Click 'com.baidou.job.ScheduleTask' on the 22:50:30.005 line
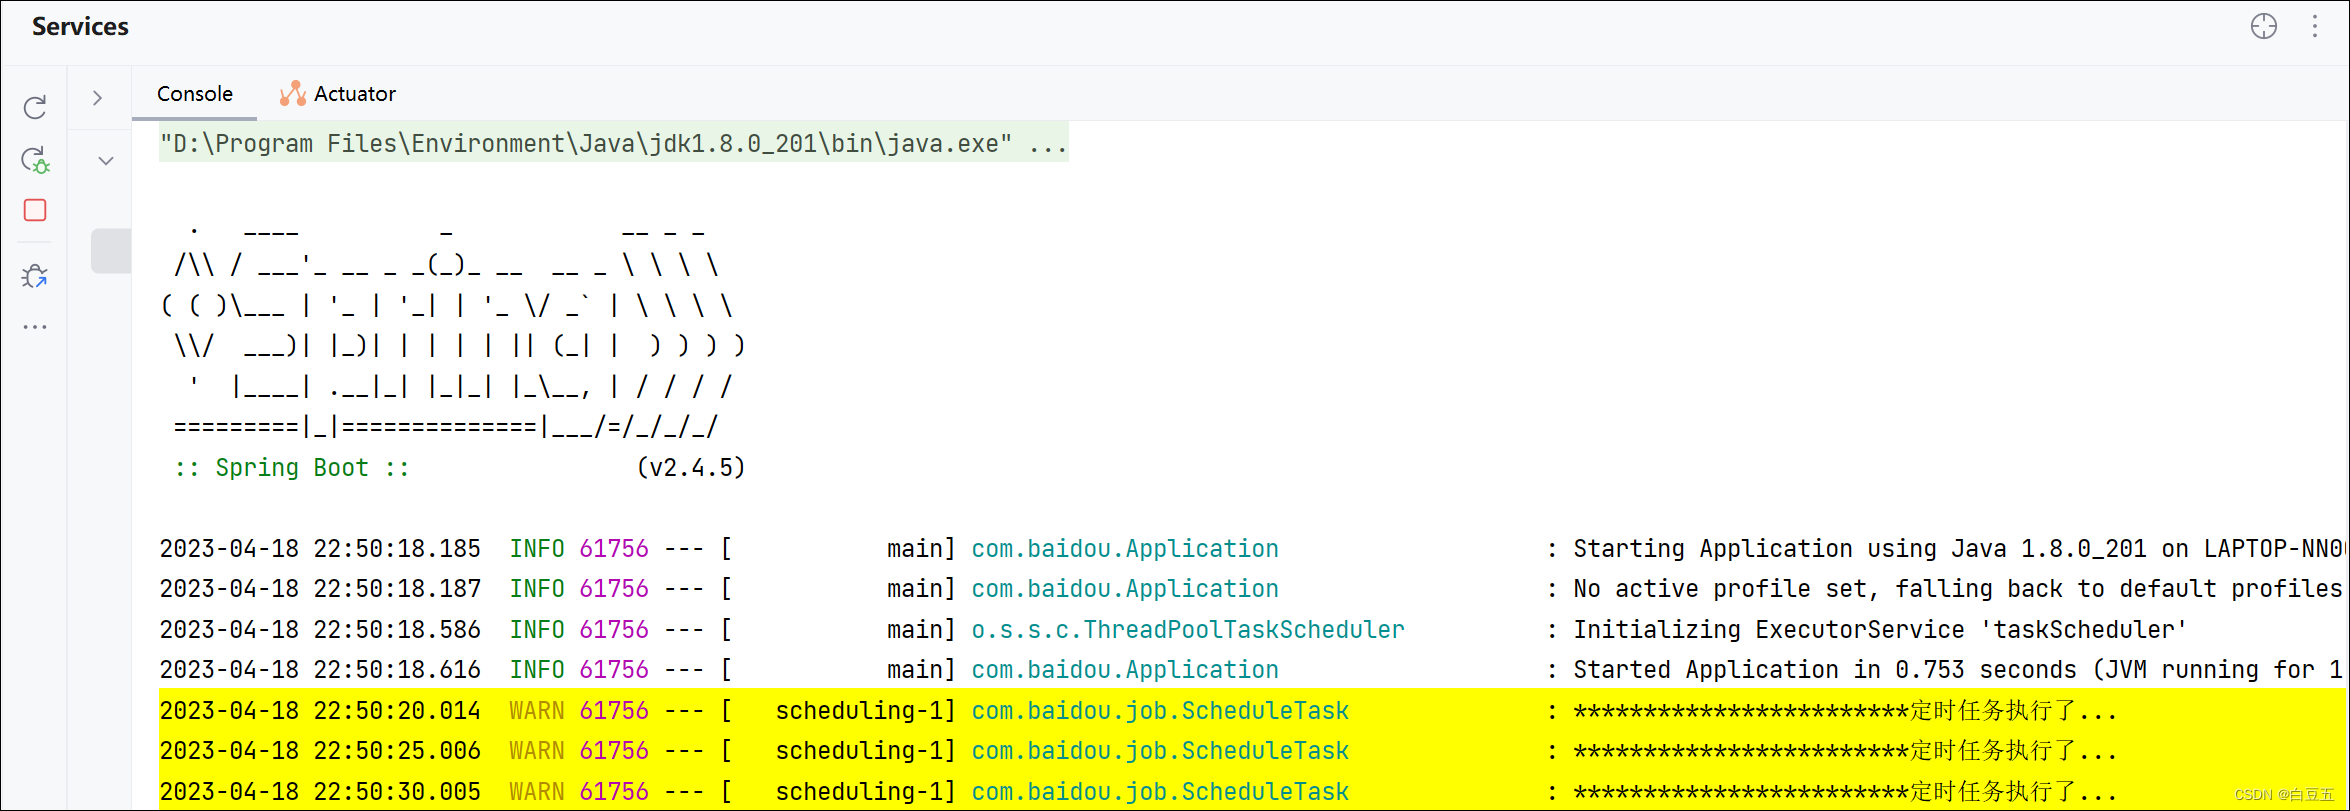2350x811 pixels. (x=1160, y=792)
